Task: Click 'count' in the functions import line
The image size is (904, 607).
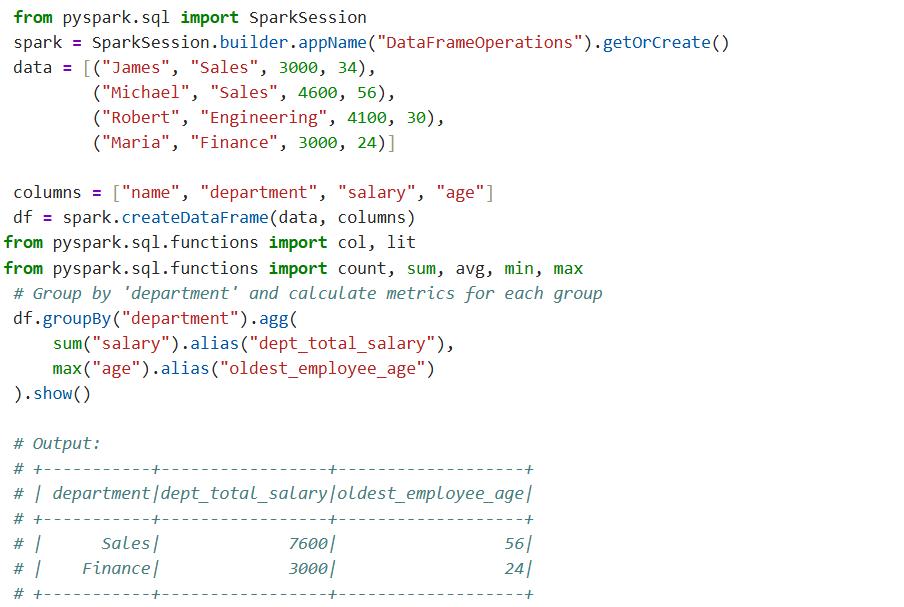Action: click(361, 269)
